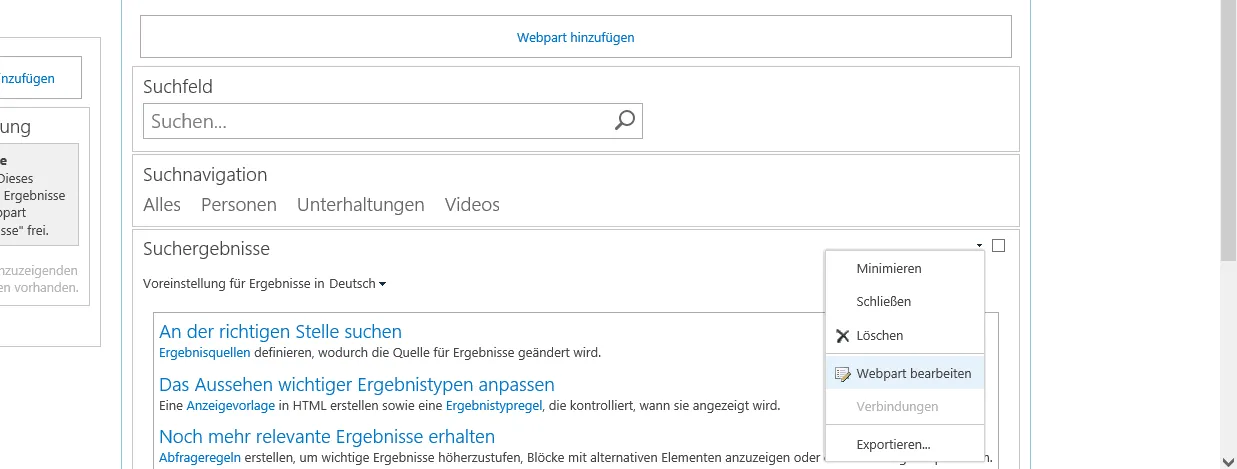Switch to the Videos search tab

tap(472, 205)
